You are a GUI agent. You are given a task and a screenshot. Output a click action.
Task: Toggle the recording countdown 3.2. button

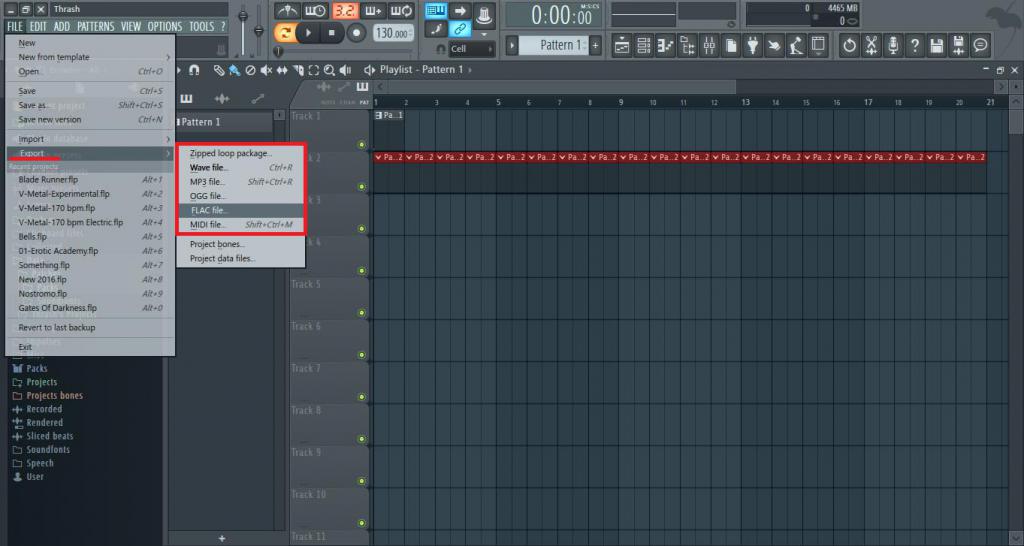[x=344, y=10]
